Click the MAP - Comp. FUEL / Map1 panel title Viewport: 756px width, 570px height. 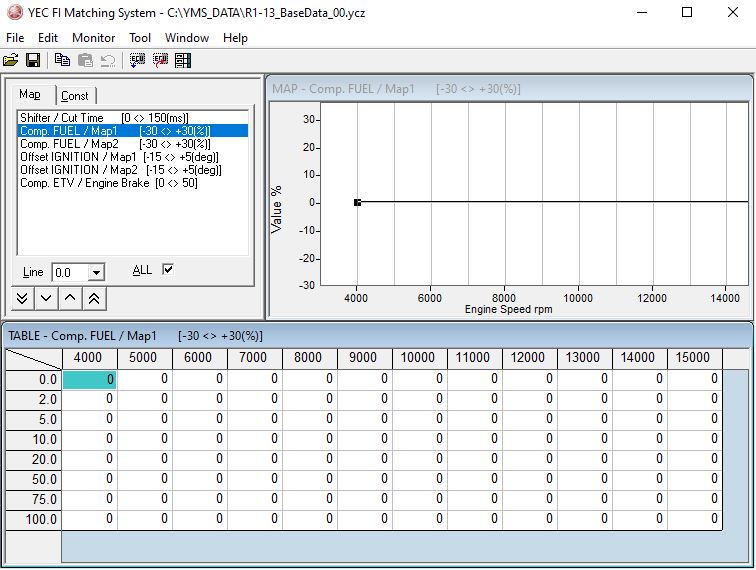(x=396, y=89)
